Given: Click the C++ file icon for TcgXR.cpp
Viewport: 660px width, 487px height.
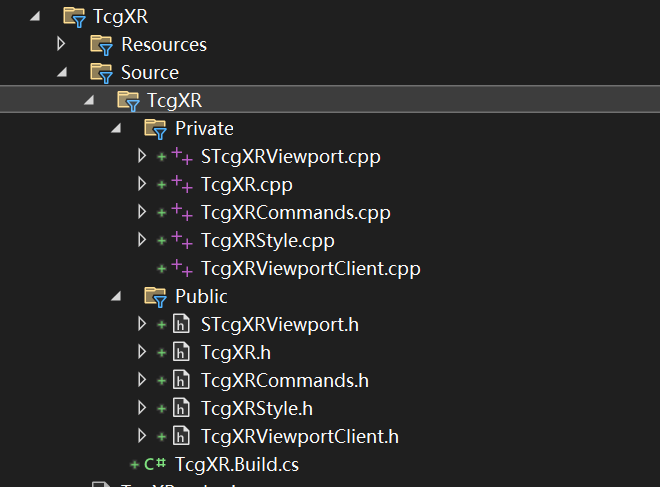Looking at the screenshot, I should pyautogui.click(x=182, y=184).
